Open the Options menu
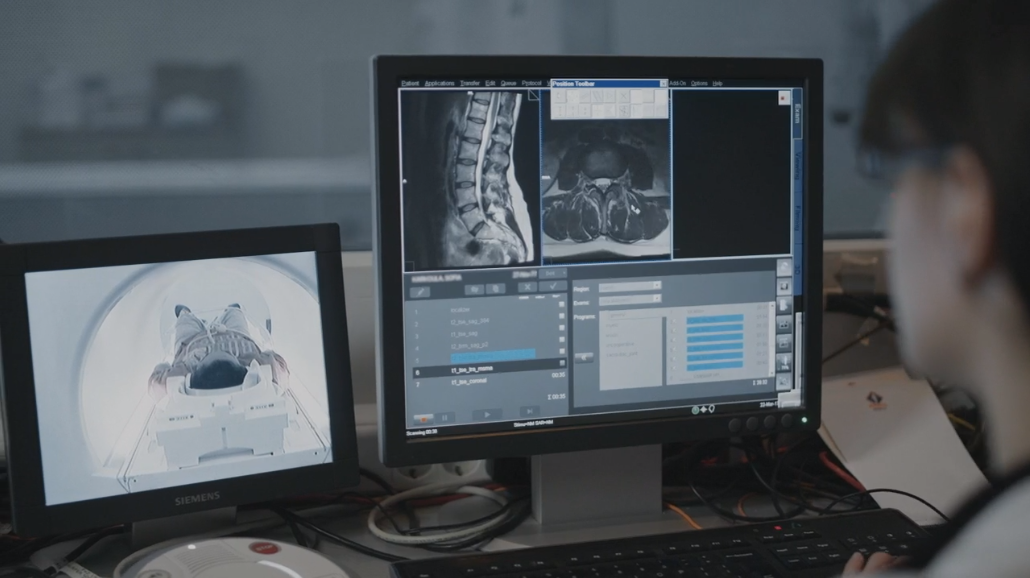The image size is (1030, 578). (699, 83)
